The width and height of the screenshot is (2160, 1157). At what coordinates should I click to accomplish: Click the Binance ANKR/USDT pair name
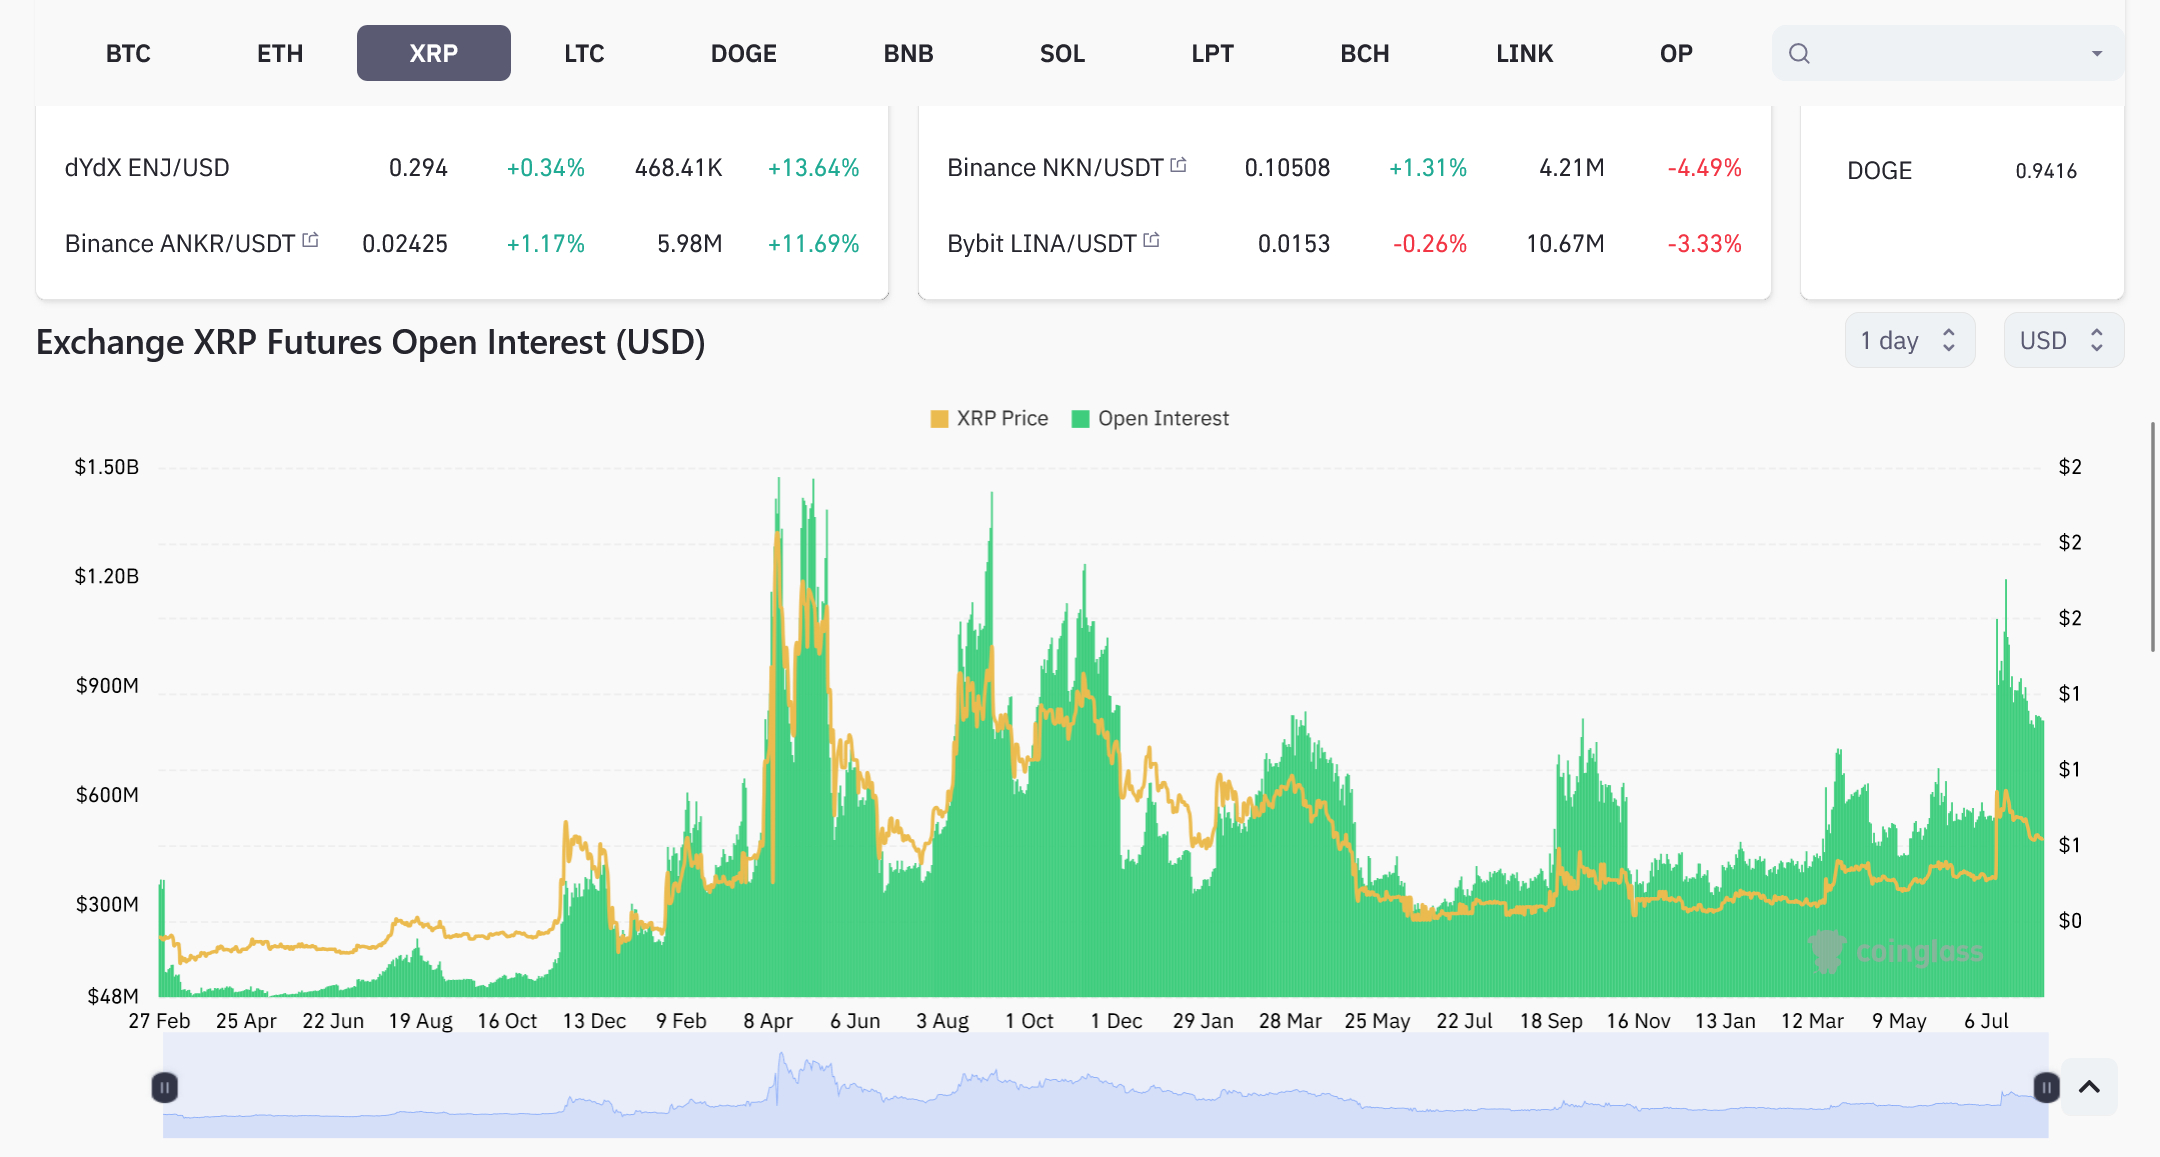coord(180,244)
